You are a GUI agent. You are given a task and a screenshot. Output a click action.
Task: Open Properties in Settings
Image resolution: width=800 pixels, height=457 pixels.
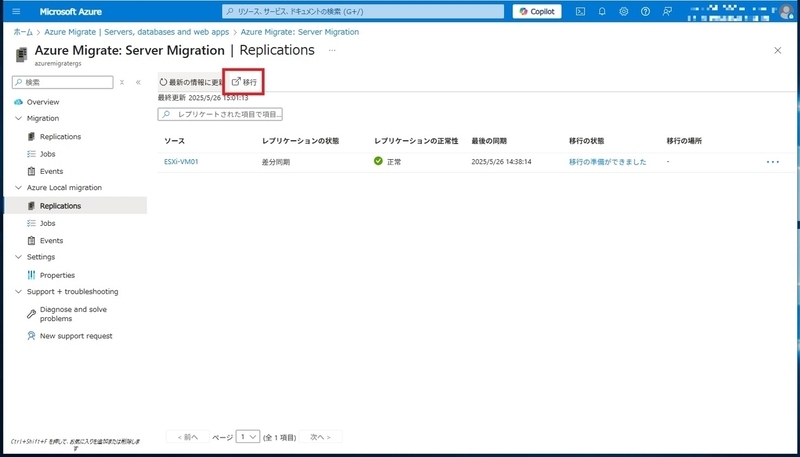pyautogui.click(x=57, y=275)
